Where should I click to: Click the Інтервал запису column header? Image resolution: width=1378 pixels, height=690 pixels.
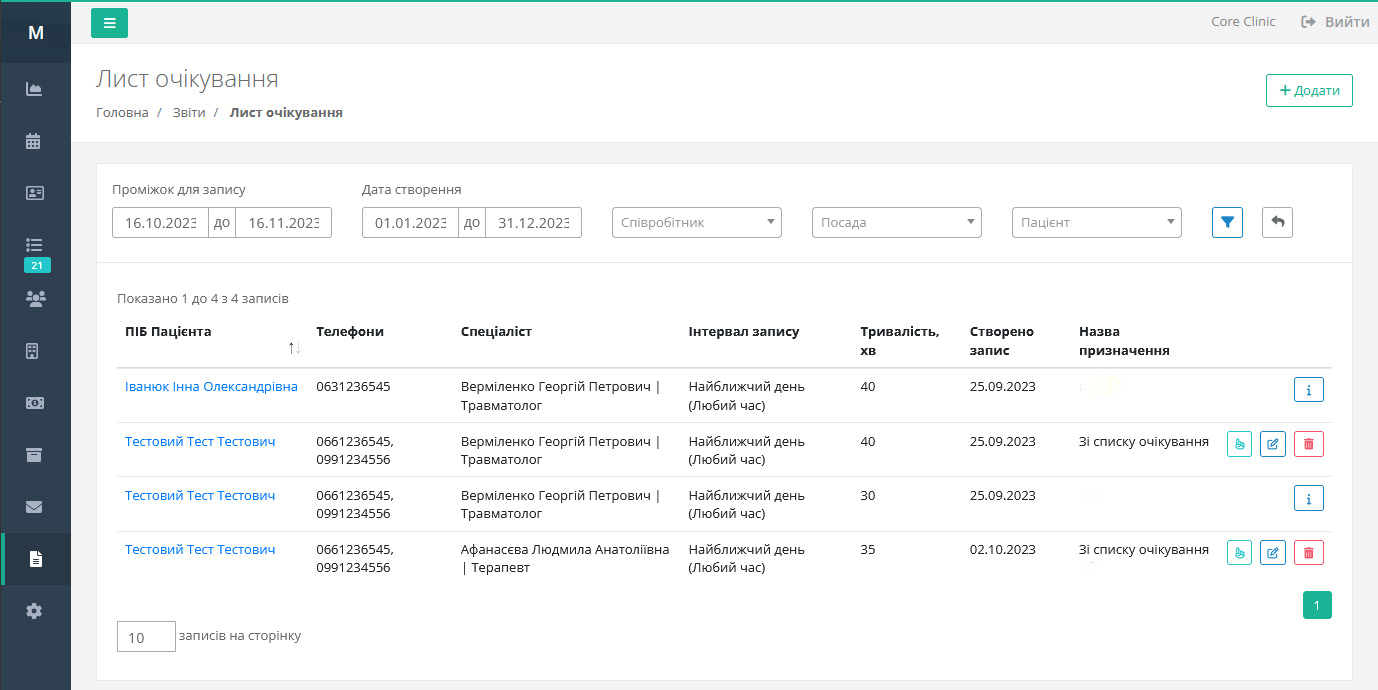coord(744,332)
